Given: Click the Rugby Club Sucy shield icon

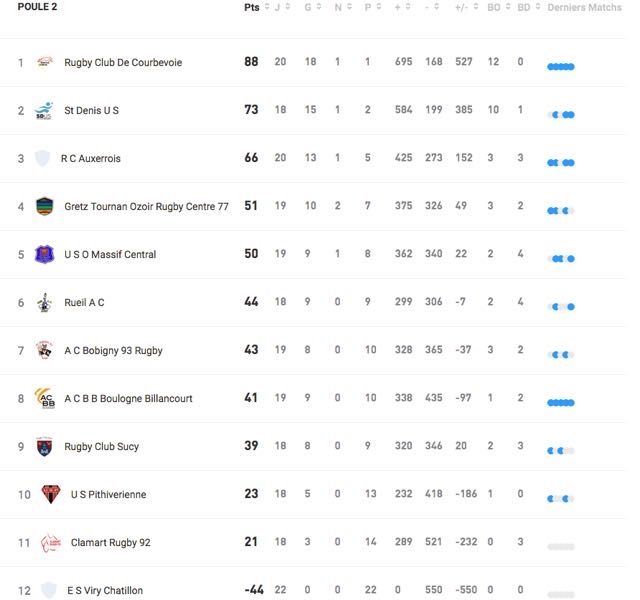Looking at the screenshot, I should (x=44, y=446).
